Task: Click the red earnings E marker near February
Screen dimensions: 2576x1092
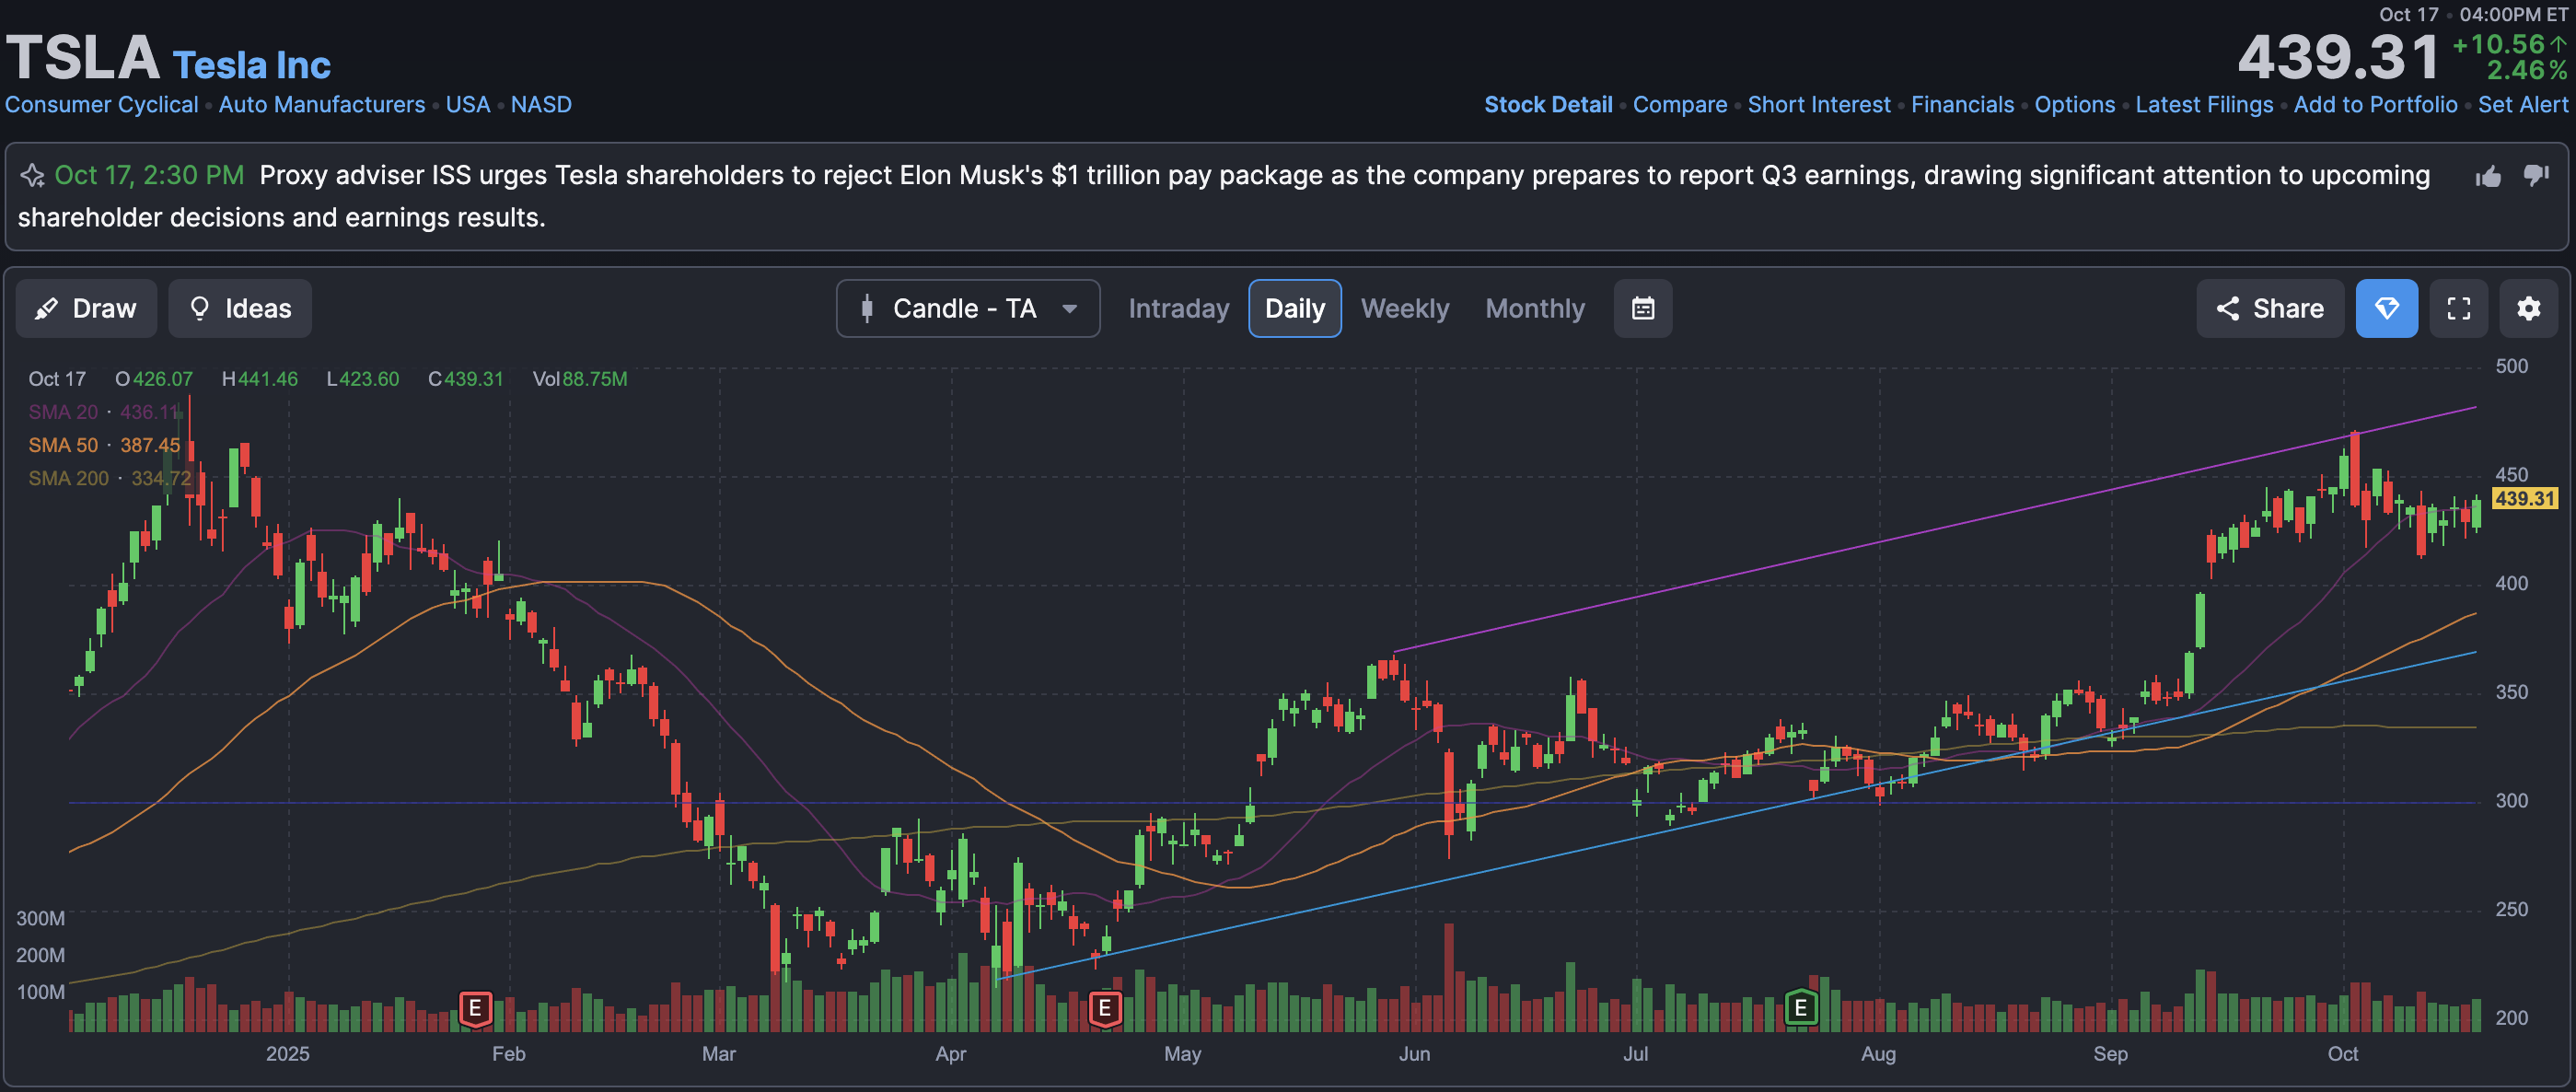Action: [475, 1008]
